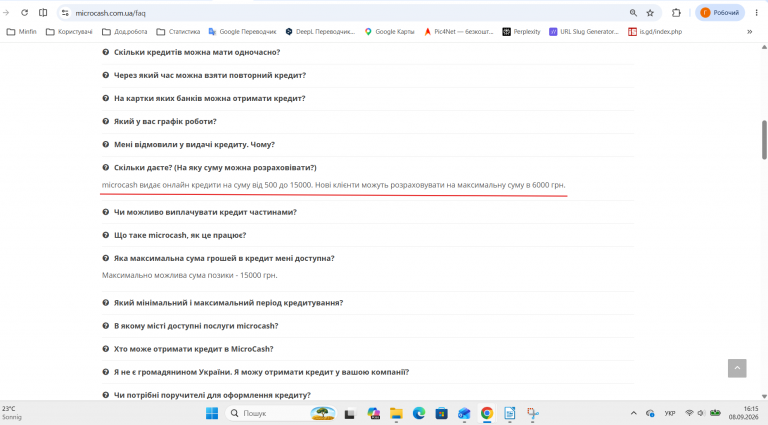Open the Дод.робота bookmarks folder
The image size is (768, 425).
pos(124,31)
